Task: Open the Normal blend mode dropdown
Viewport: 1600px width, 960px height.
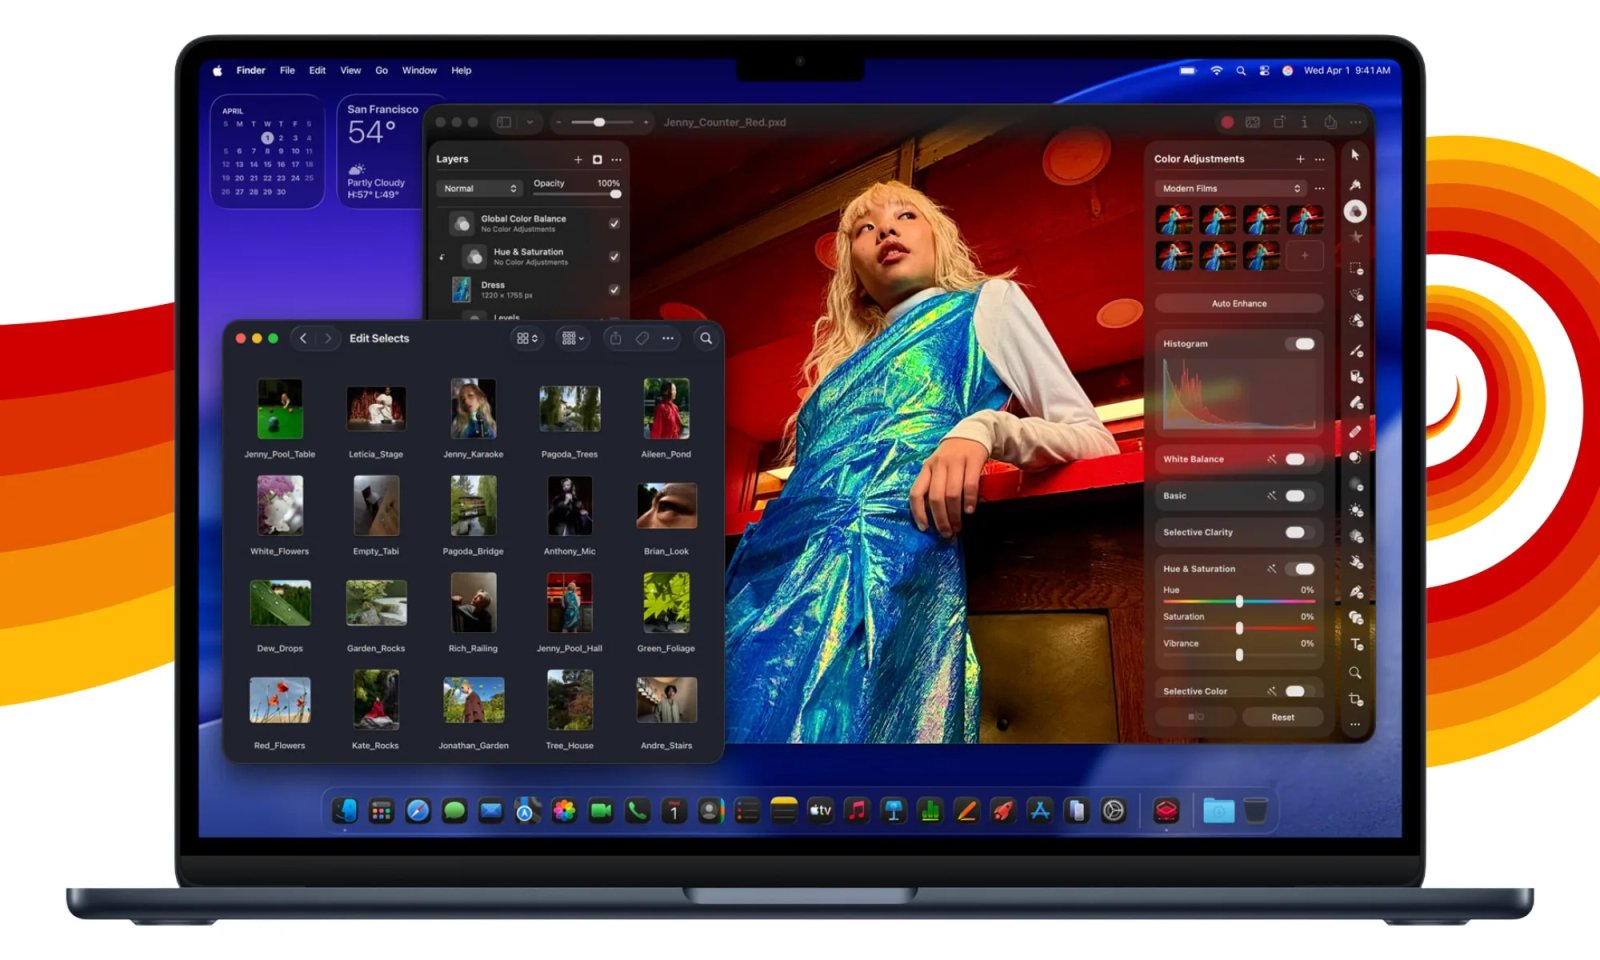Action: (x=480, y=189)
